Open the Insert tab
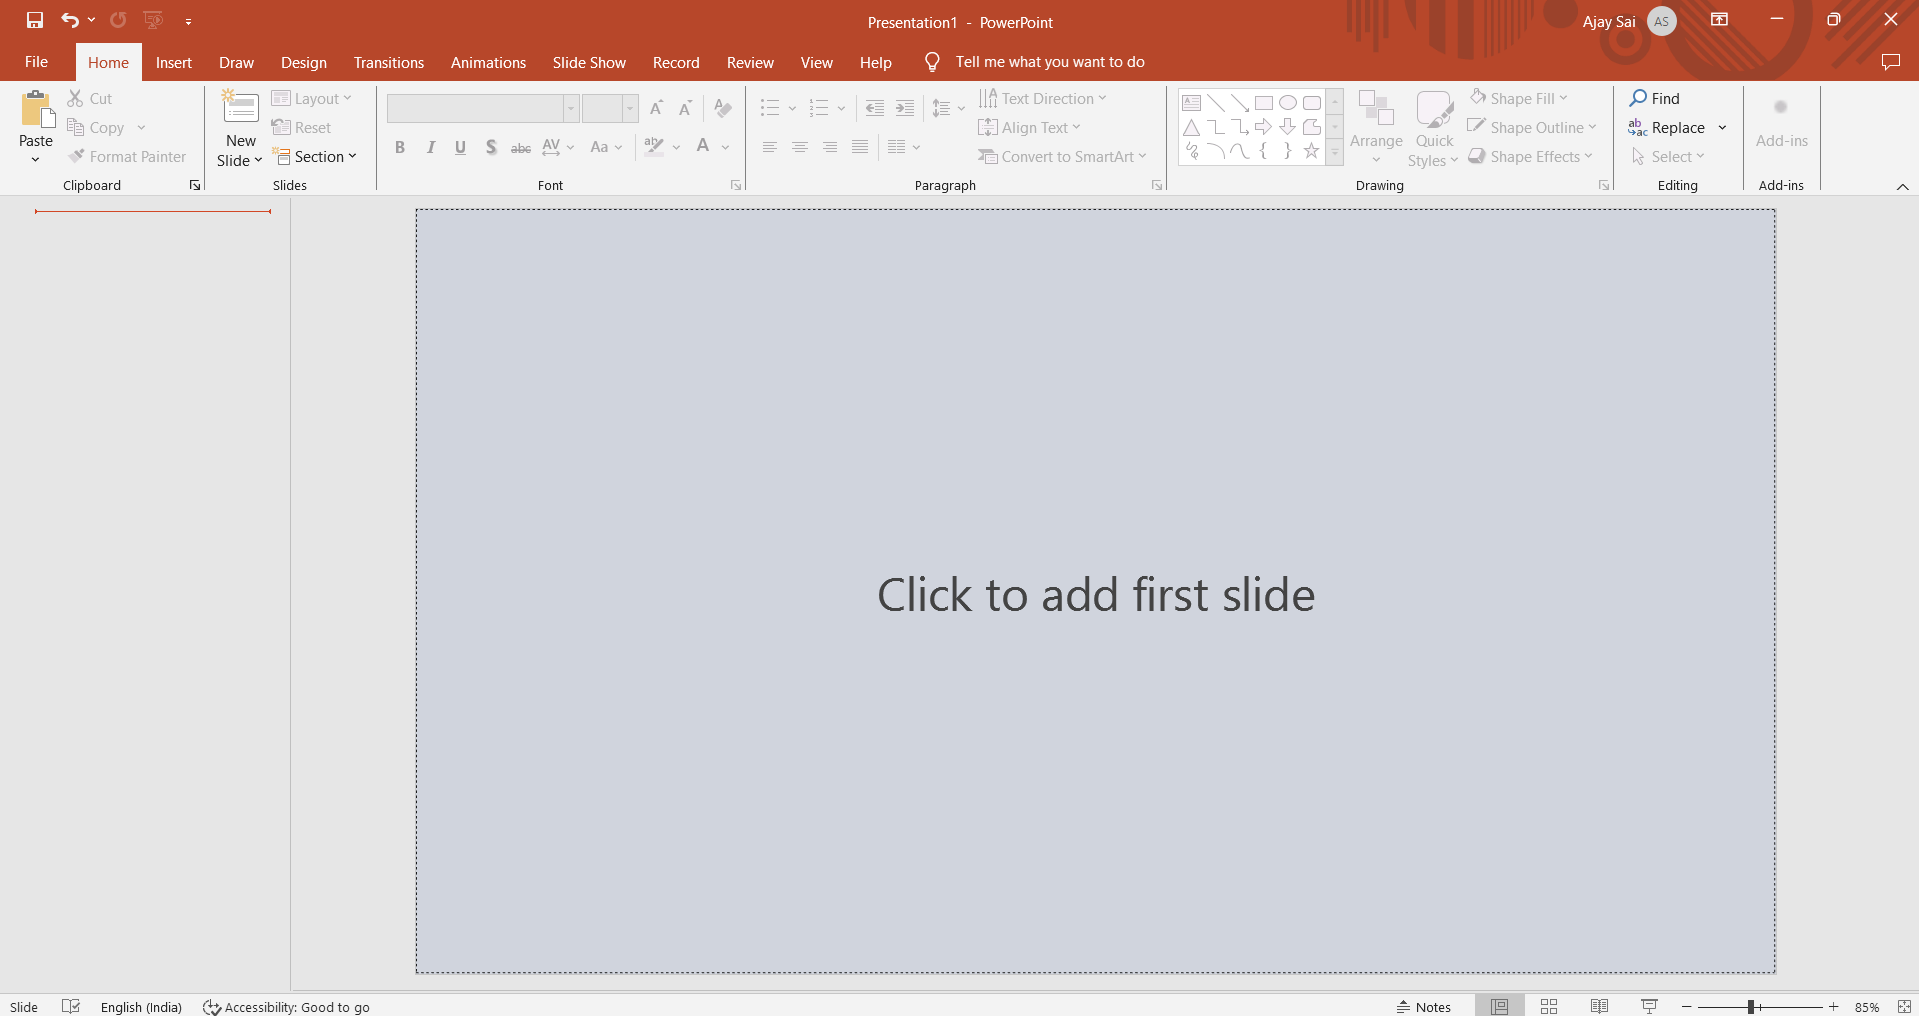 coord(173,62)
